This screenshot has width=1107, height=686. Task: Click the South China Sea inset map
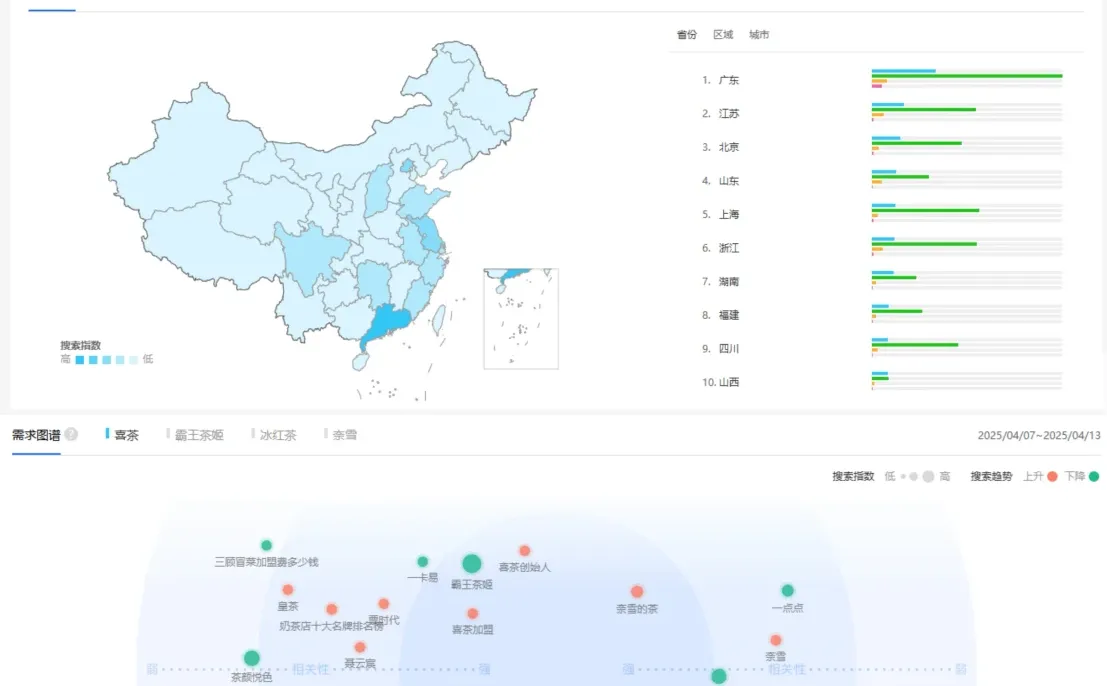tap(521, 318)
